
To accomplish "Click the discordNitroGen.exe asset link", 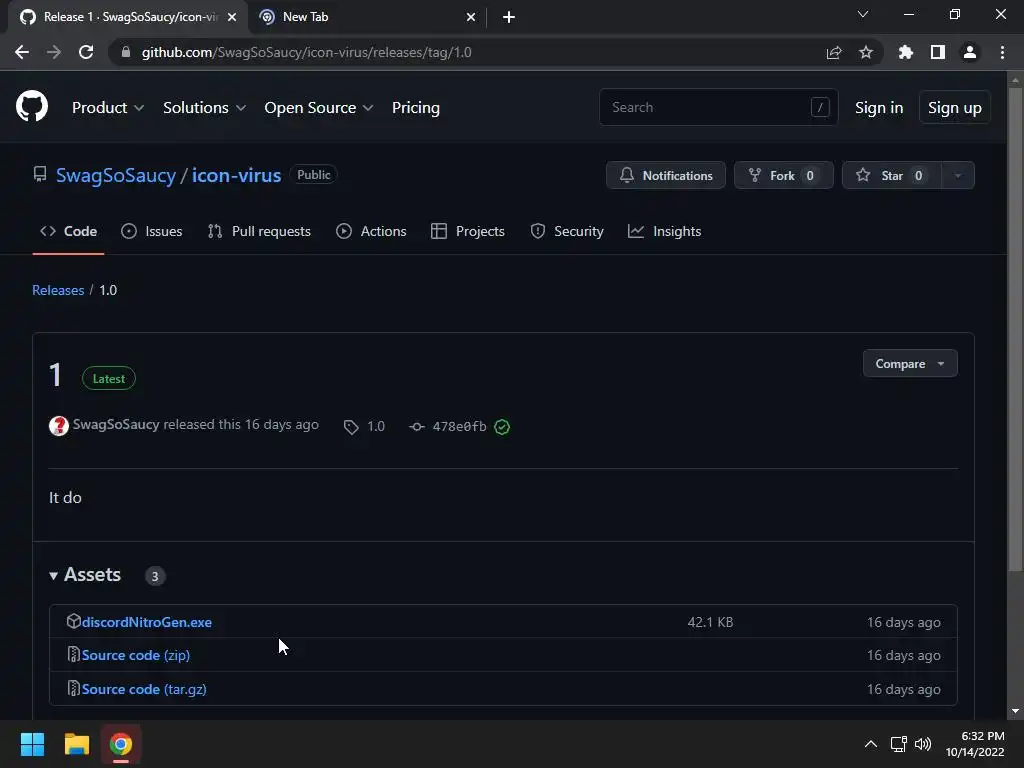I will [x=146, y=622].
